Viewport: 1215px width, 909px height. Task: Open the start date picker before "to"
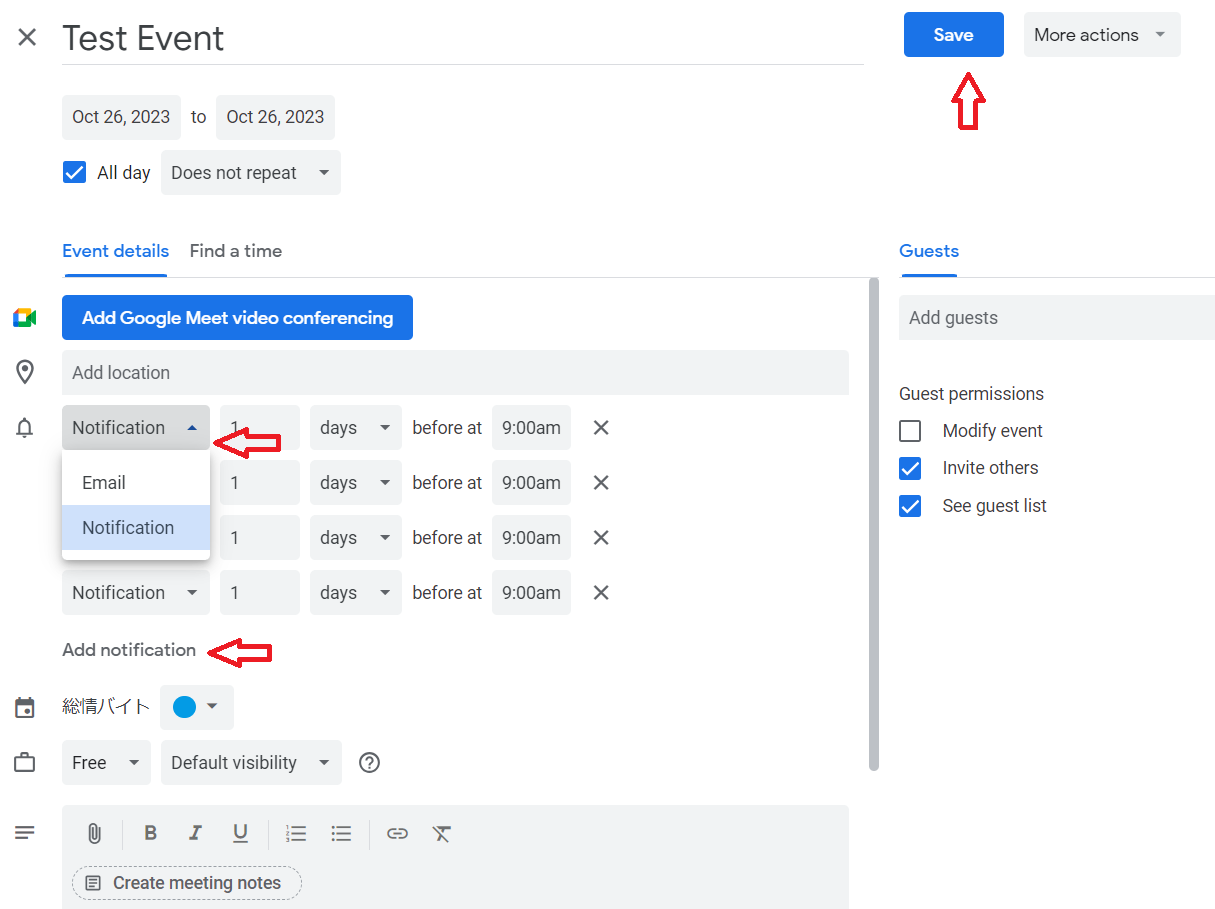pos(121,117)
